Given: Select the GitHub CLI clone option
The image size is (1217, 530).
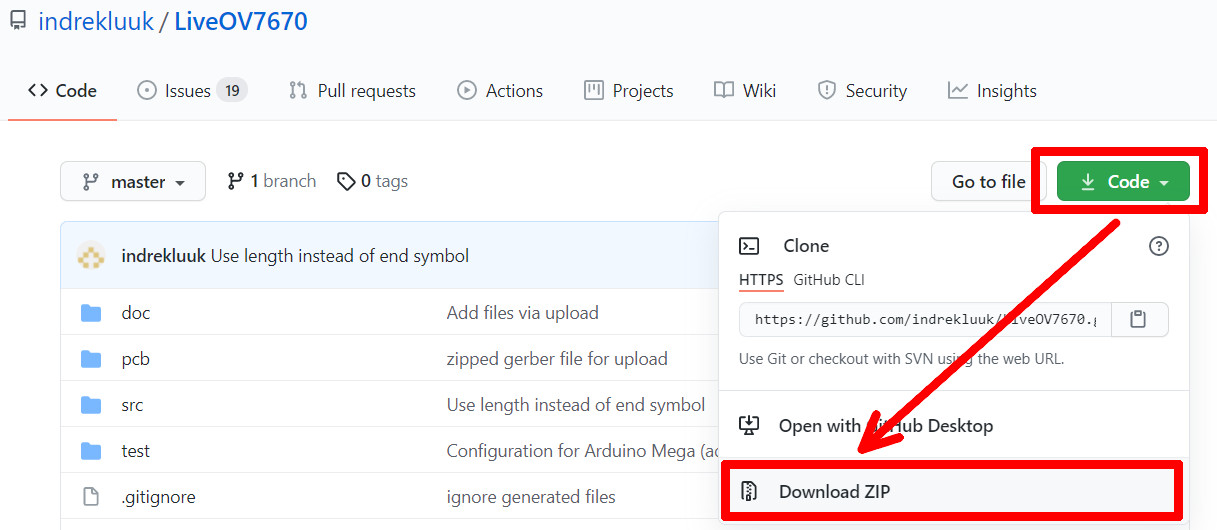Looking at the screenshot, I should (829, 280).
